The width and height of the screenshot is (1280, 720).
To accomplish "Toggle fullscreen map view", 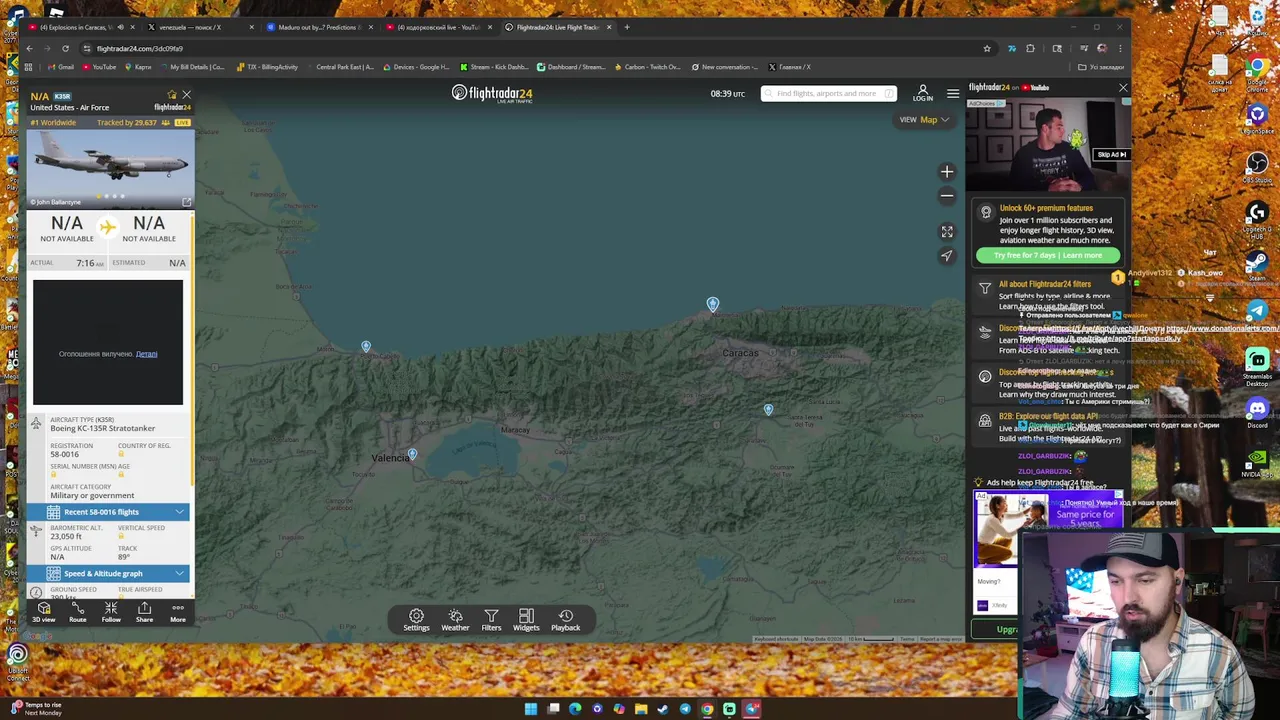I will tap(947, 232).
